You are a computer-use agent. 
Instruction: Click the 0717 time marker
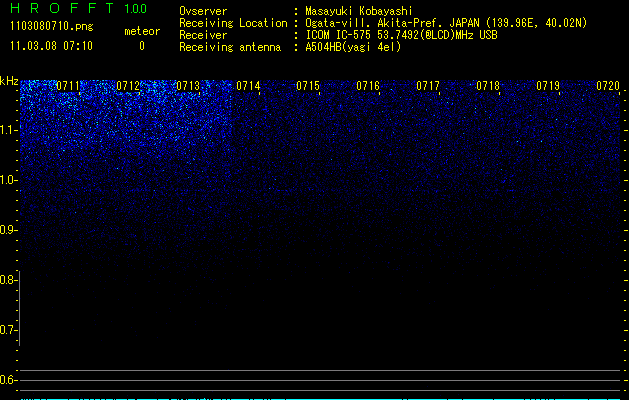click(428, 86)
